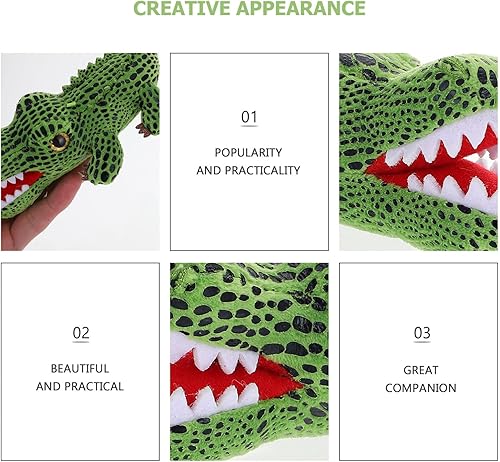The height and width of the screenshot is (462, 500).
Task: Click the POPULARITY AND PRACTICALITY text
Action: tap(248, 161)
